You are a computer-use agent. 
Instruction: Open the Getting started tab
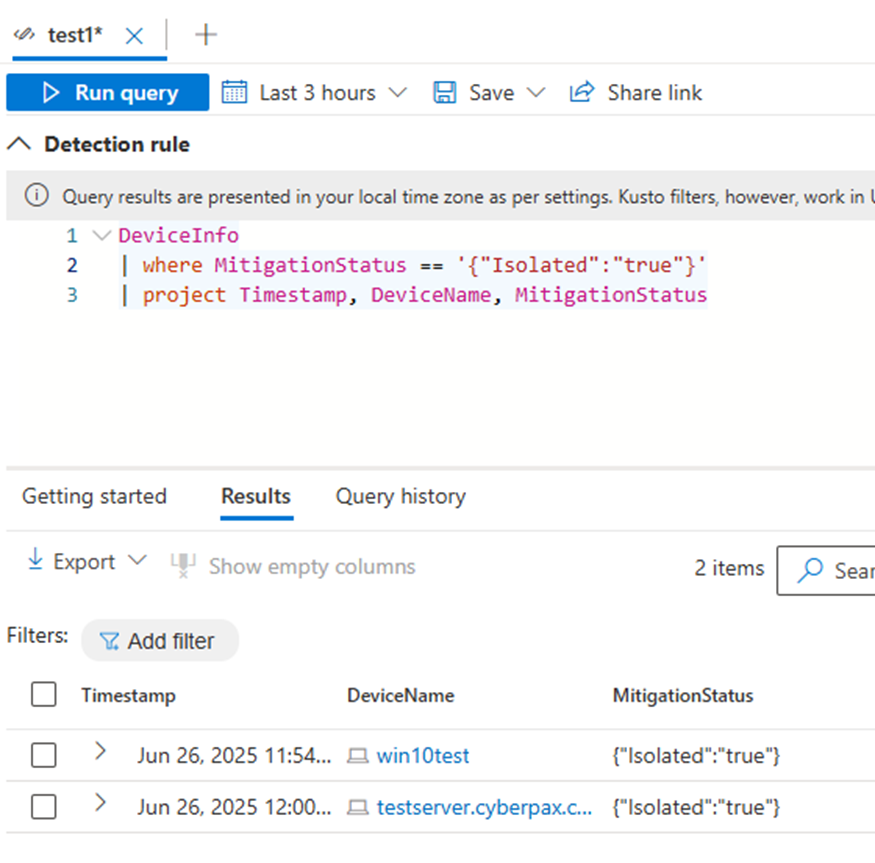[94, 496]
